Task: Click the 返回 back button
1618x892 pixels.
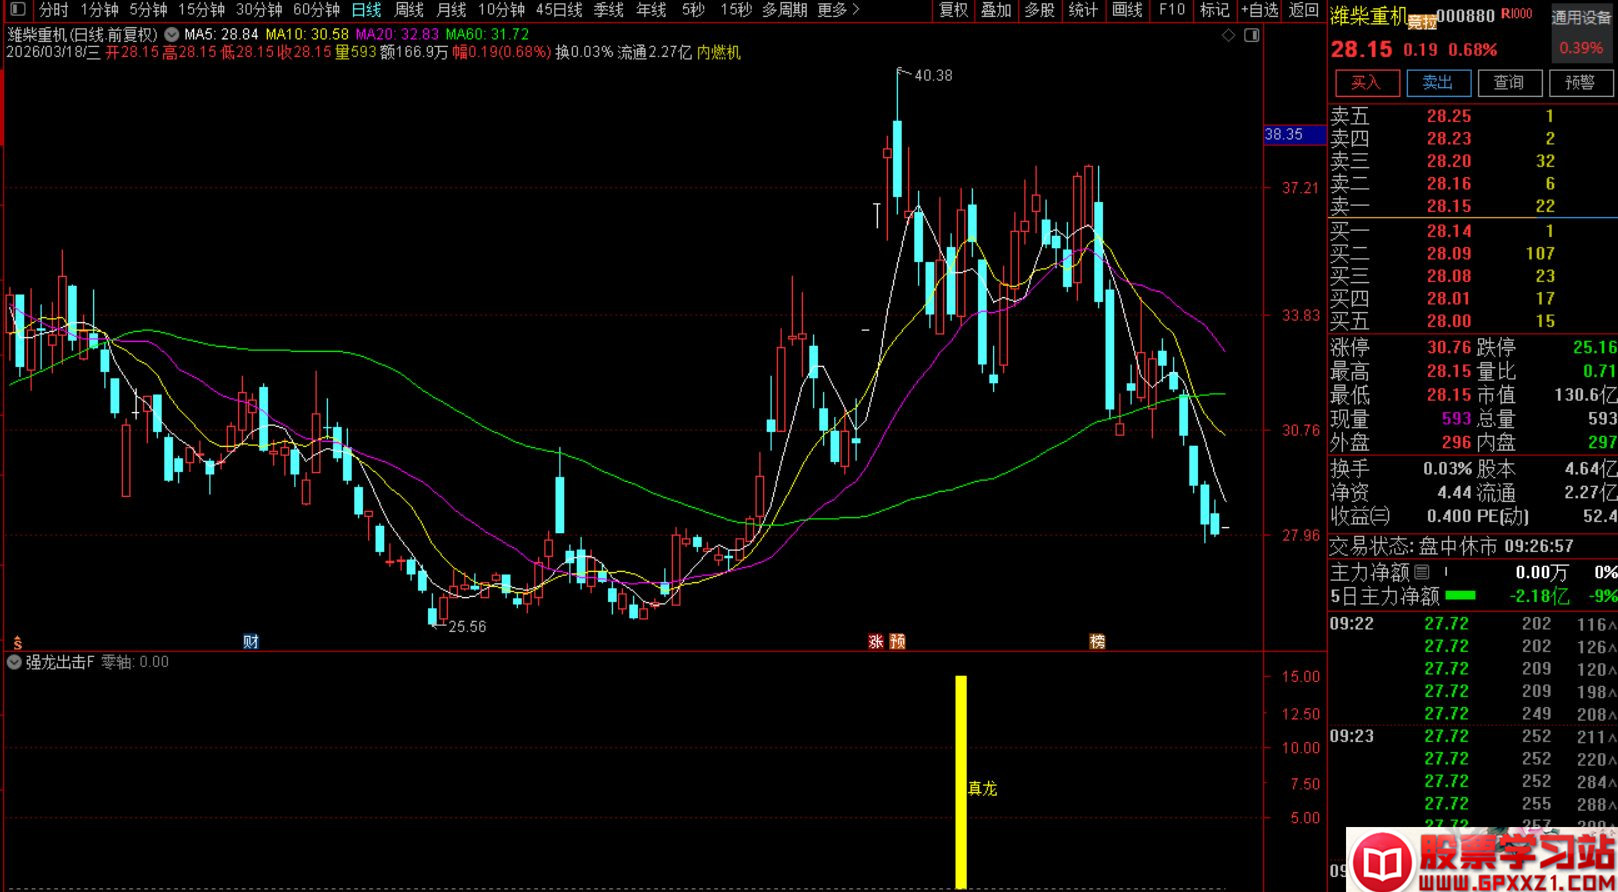Action: (1303, 10)
